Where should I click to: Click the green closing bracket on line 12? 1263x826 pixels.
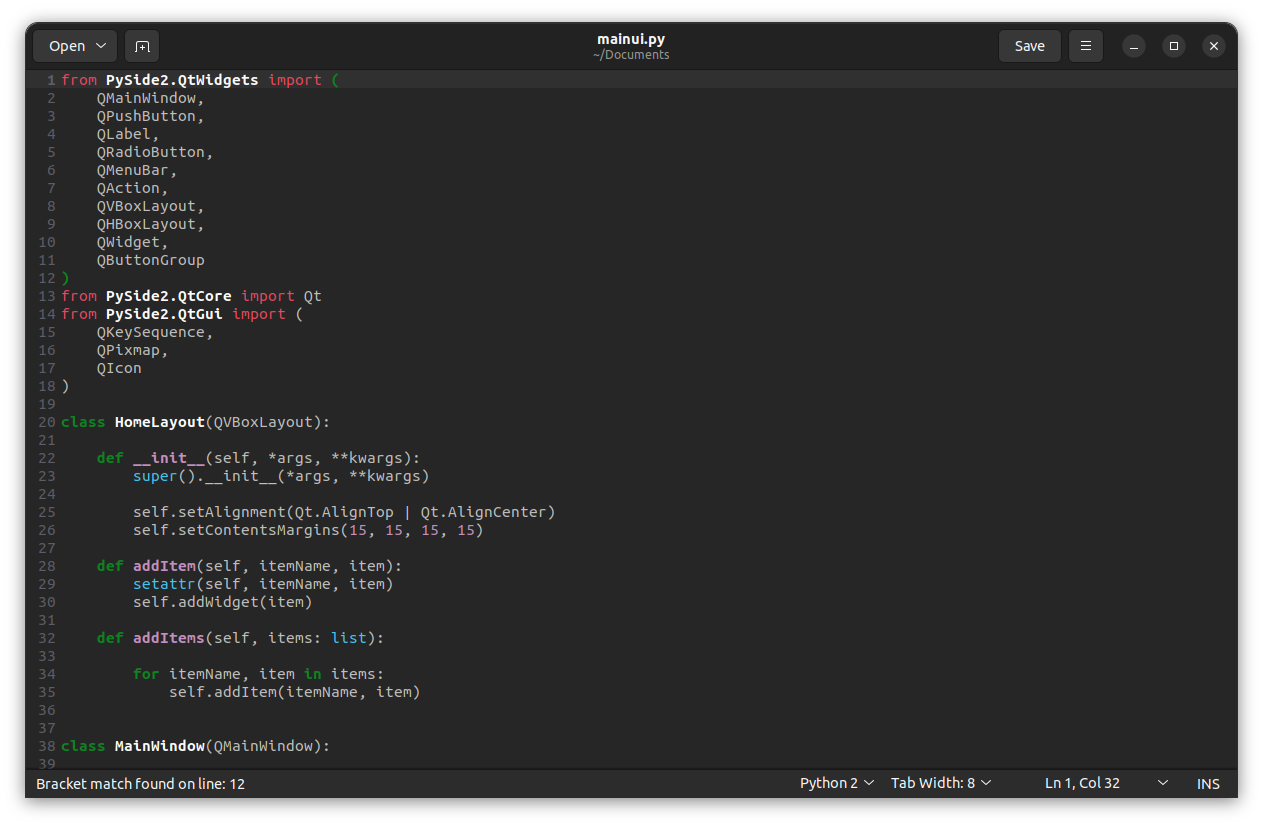click(x=66, y=278)
